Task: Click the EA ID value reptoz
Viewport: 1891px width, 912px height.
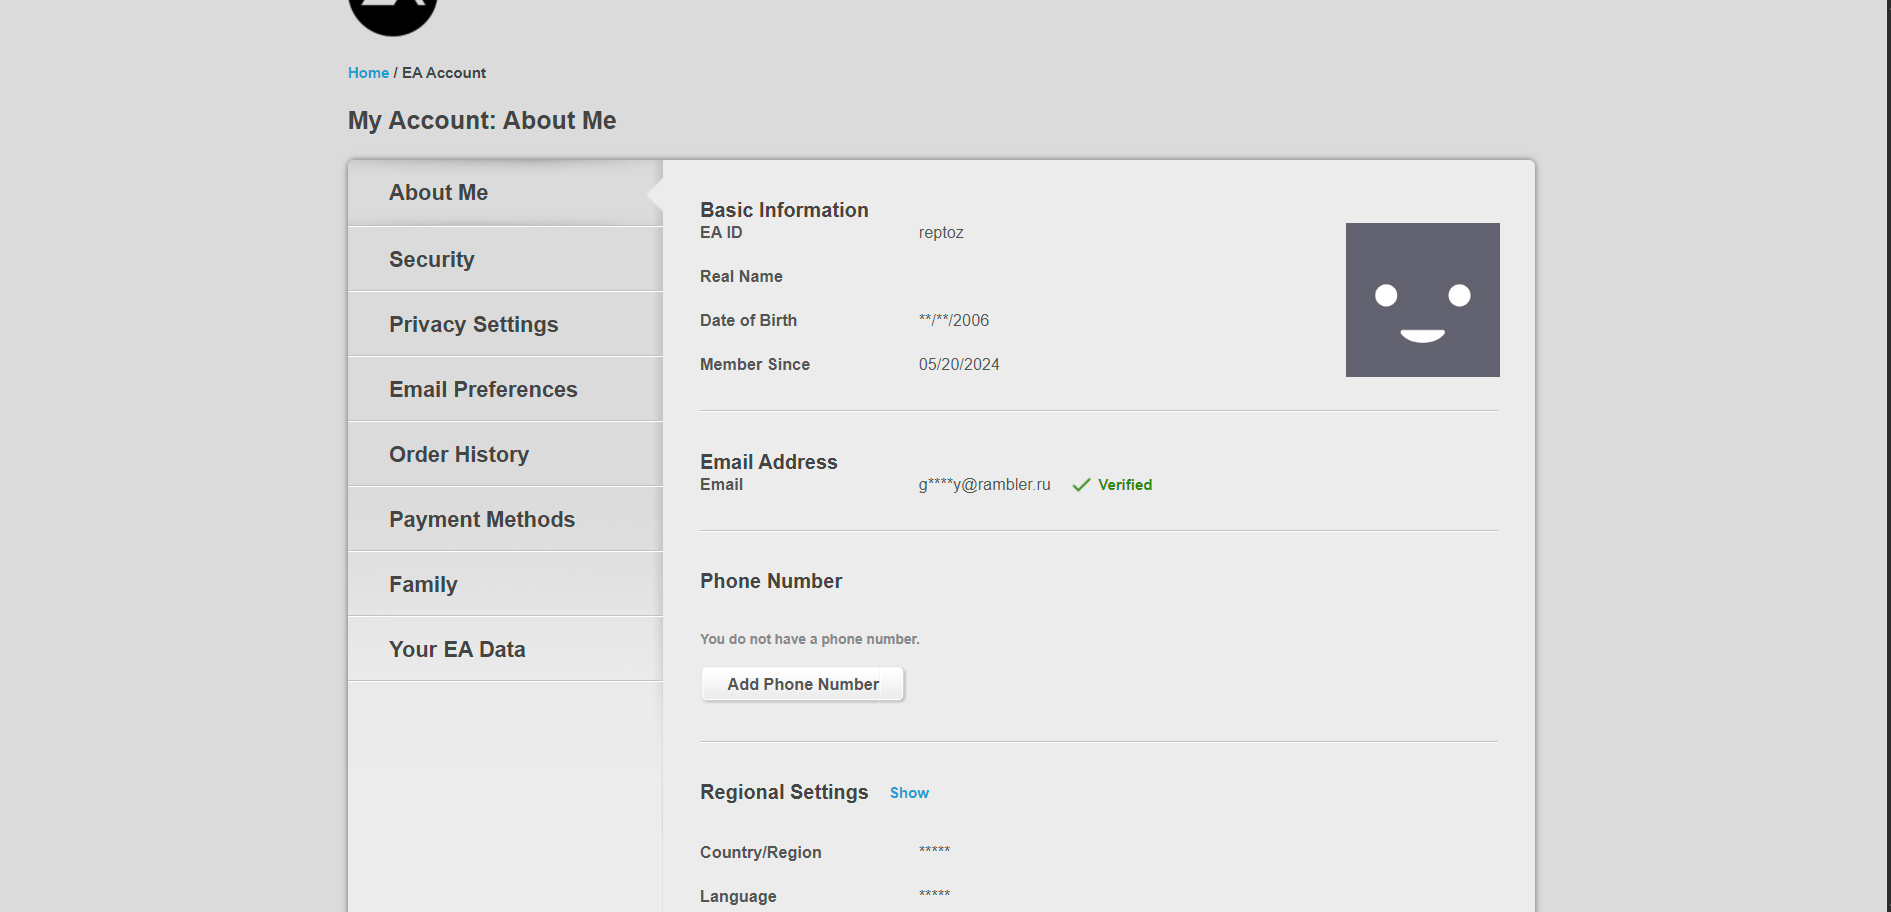Action: pos(941,233)
